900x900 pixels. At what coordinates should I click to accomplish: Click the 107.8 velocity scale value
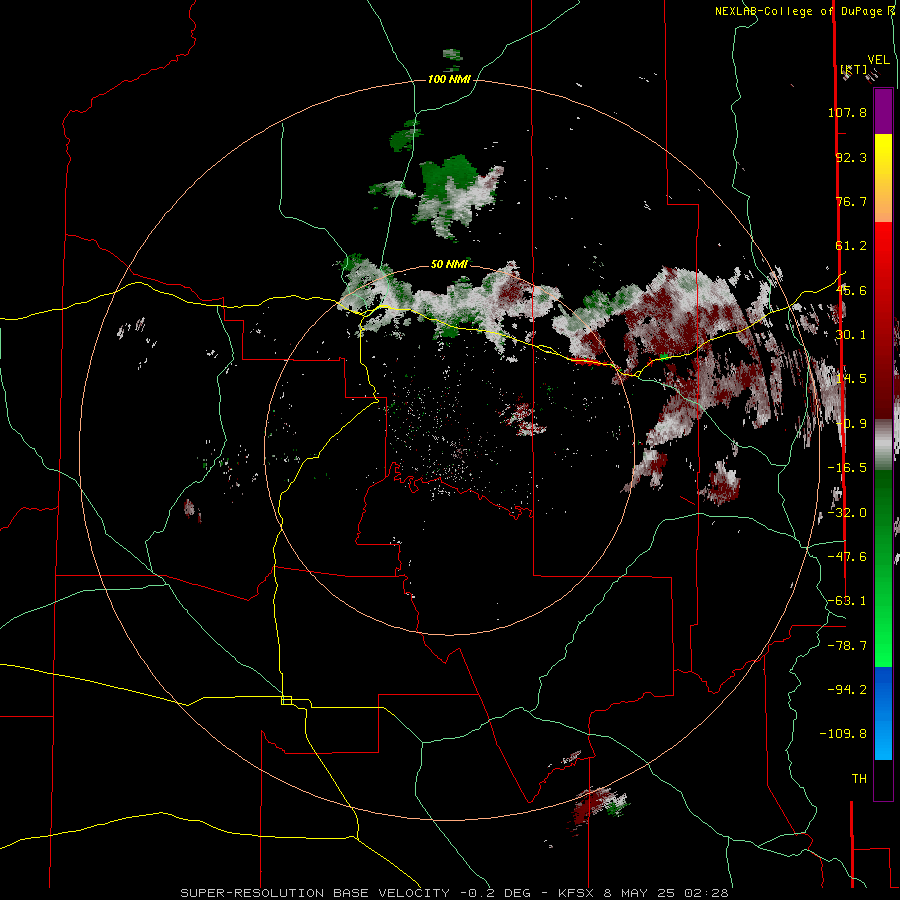pos(847,112)
